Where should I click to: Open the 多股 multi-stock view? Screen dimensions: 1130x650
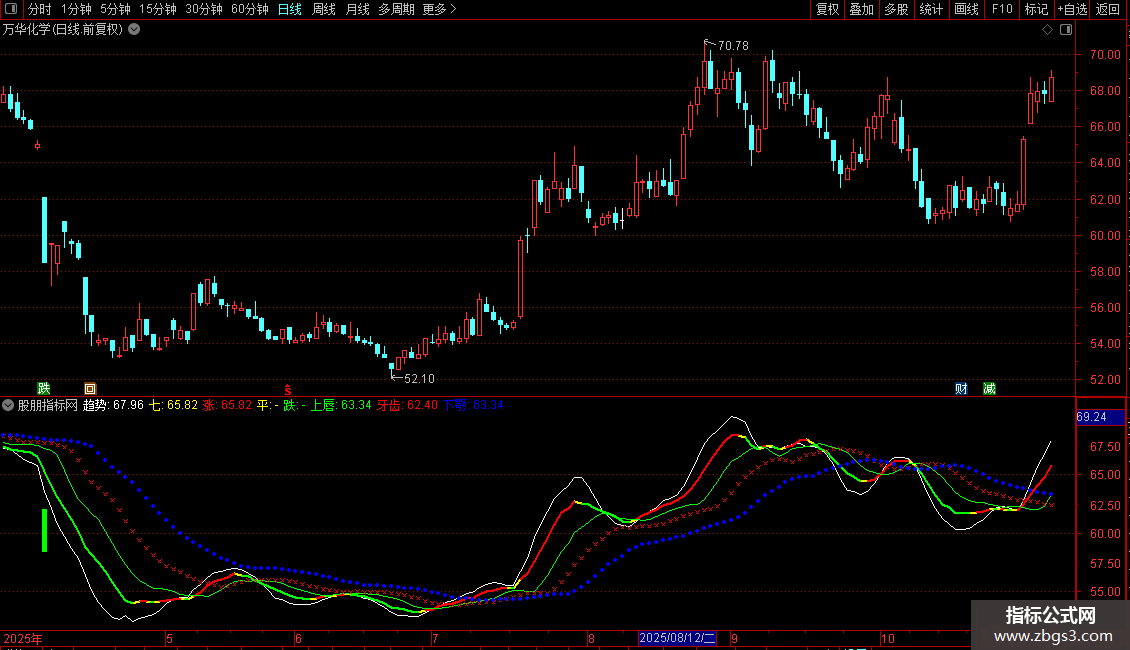[x=896, y=9]
